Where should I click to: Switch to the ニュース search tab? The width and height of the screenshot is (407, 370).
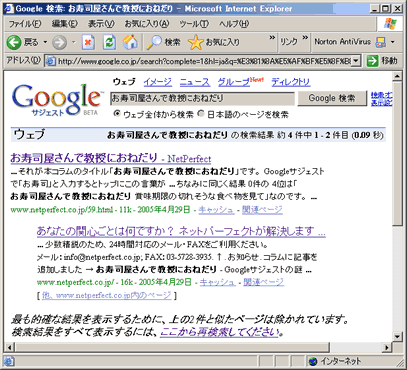click(x=195, y=82)
